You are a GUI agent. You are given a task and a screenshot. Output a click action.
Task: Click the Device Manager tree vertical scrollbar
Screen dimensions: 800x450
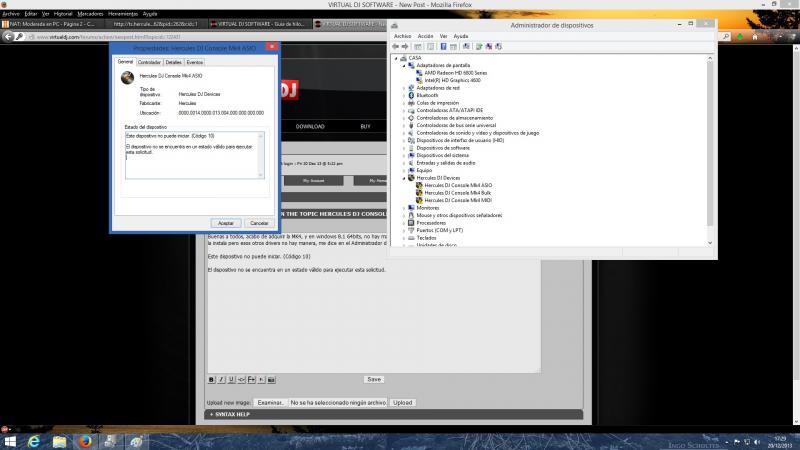(x=710, y=151)
